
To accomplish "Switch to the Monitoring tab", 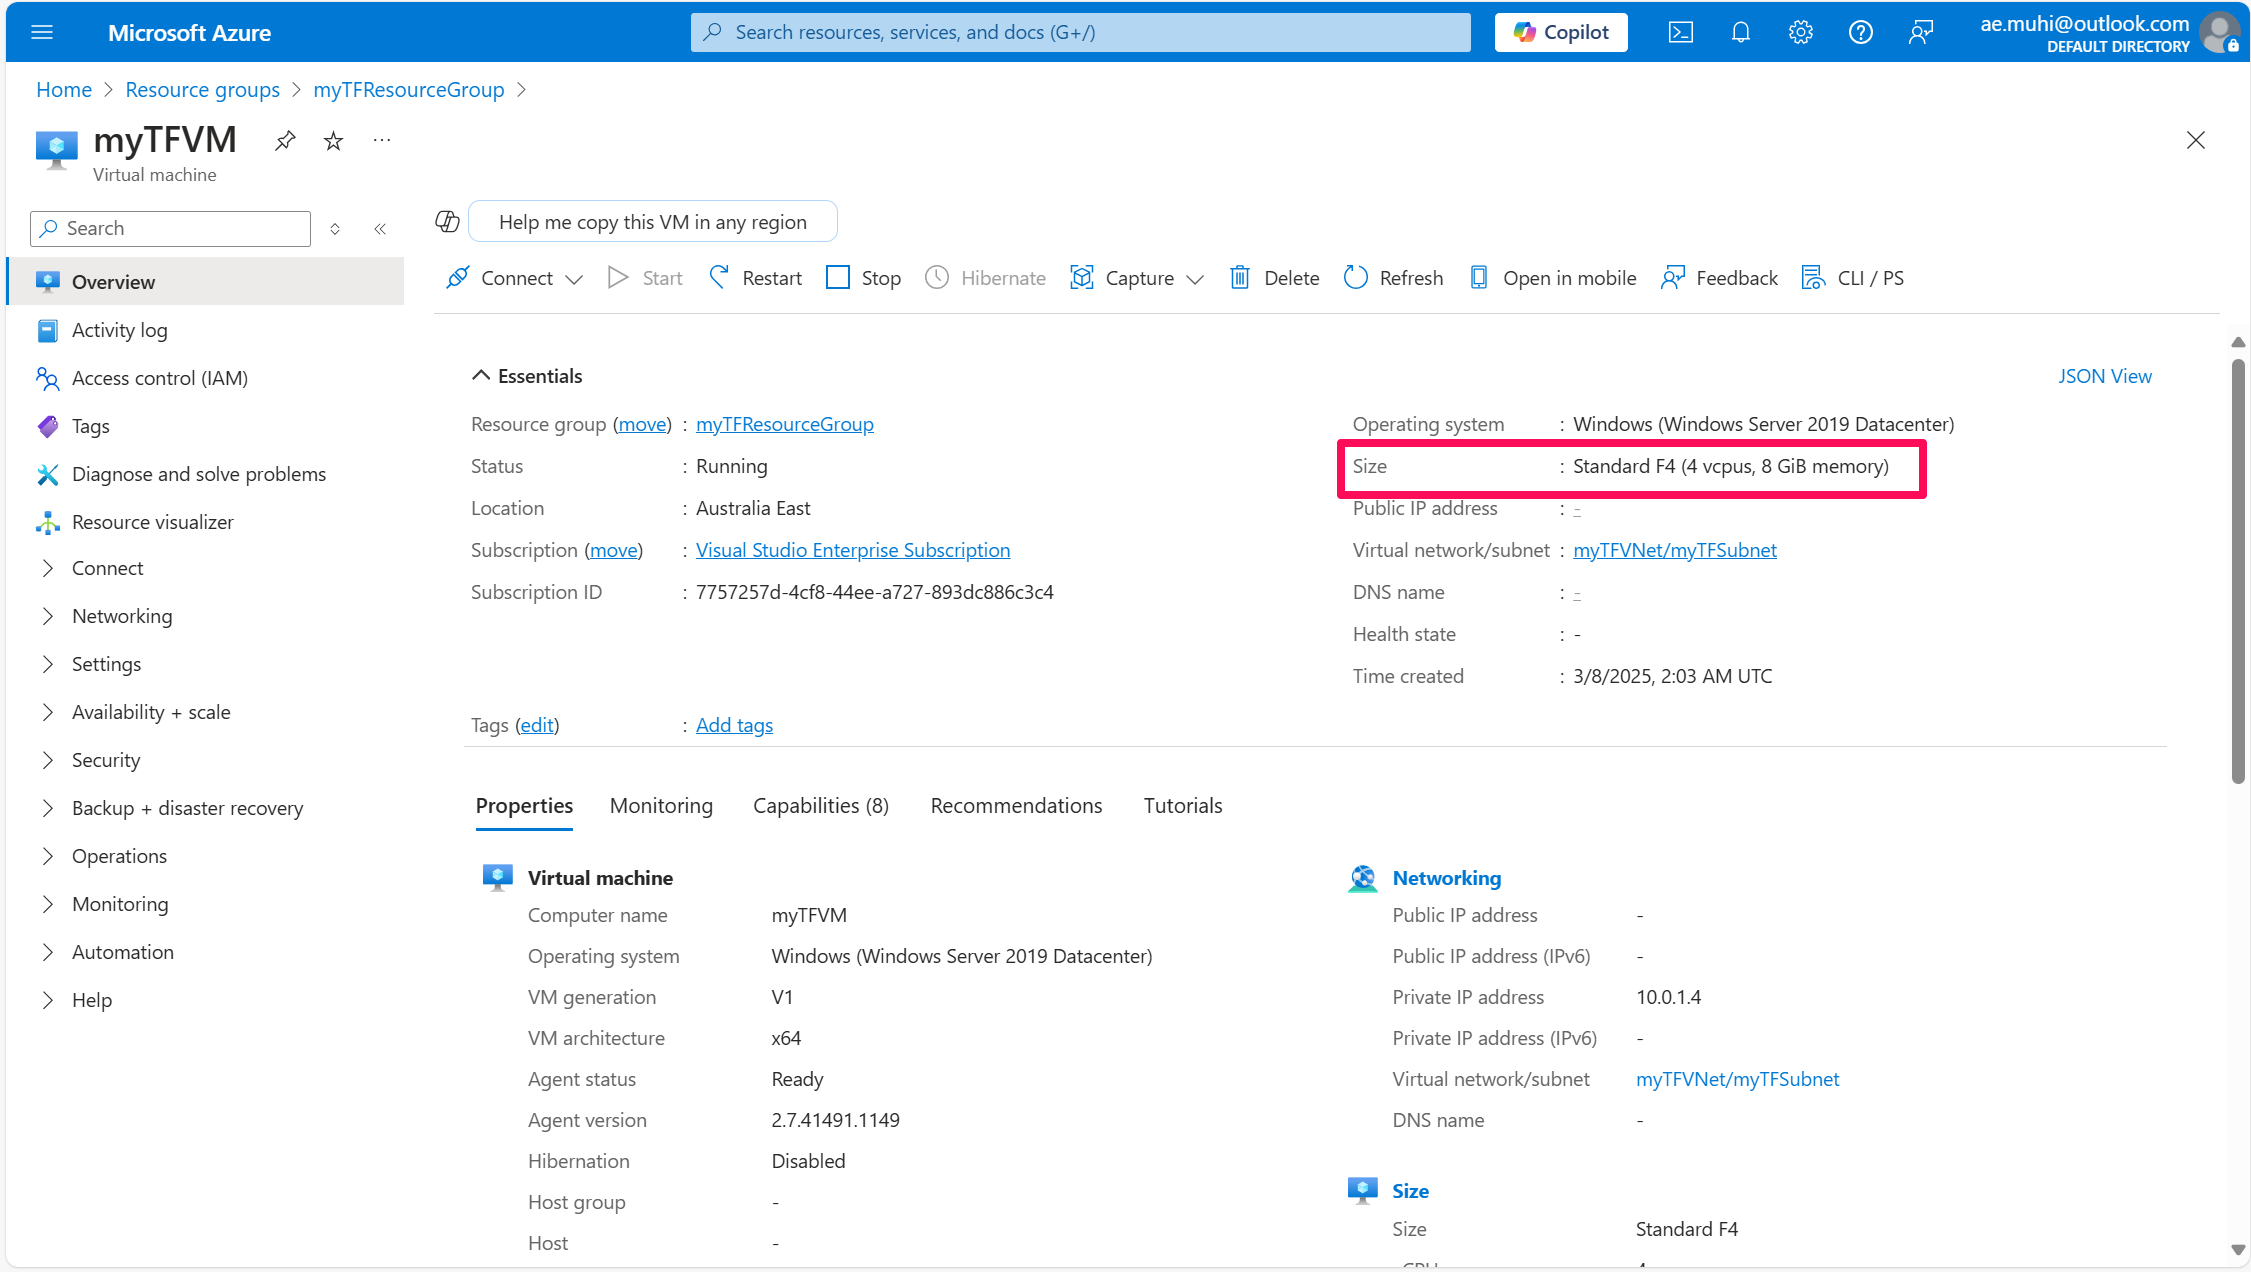I will click(661, 806).
